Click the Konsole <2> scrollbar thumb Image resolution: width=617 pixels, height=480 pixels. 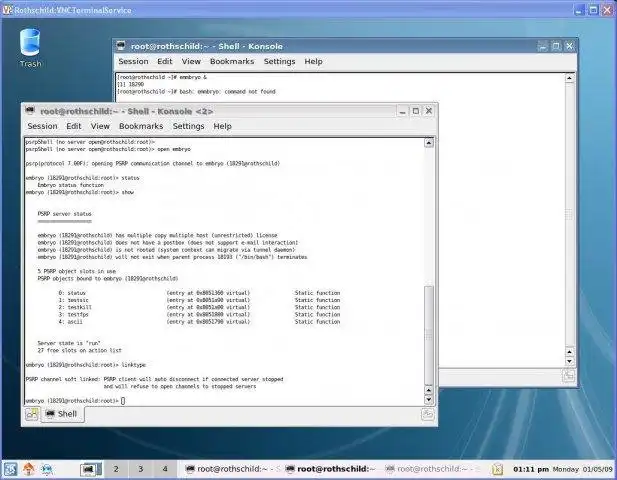[x=429, y=335]
